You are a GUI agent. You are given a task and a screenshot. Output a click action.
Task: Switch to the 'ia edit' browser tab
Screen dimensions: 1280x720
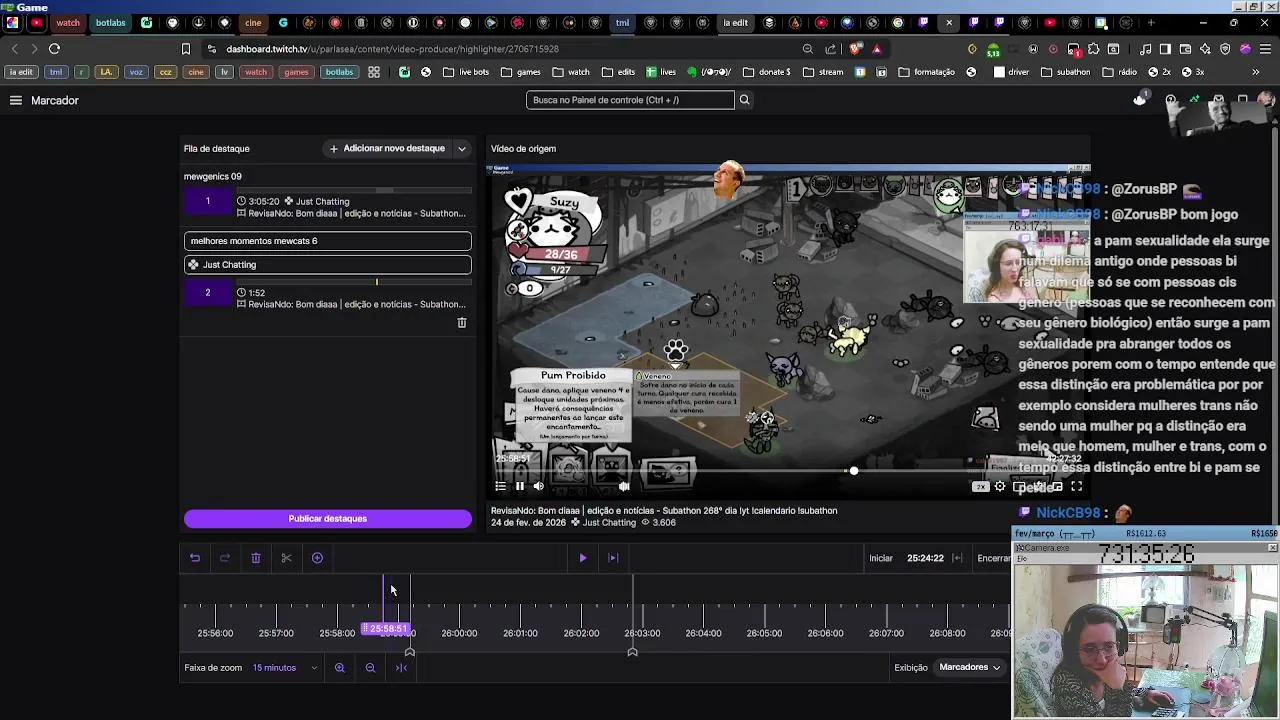click(x=735, y=22)
